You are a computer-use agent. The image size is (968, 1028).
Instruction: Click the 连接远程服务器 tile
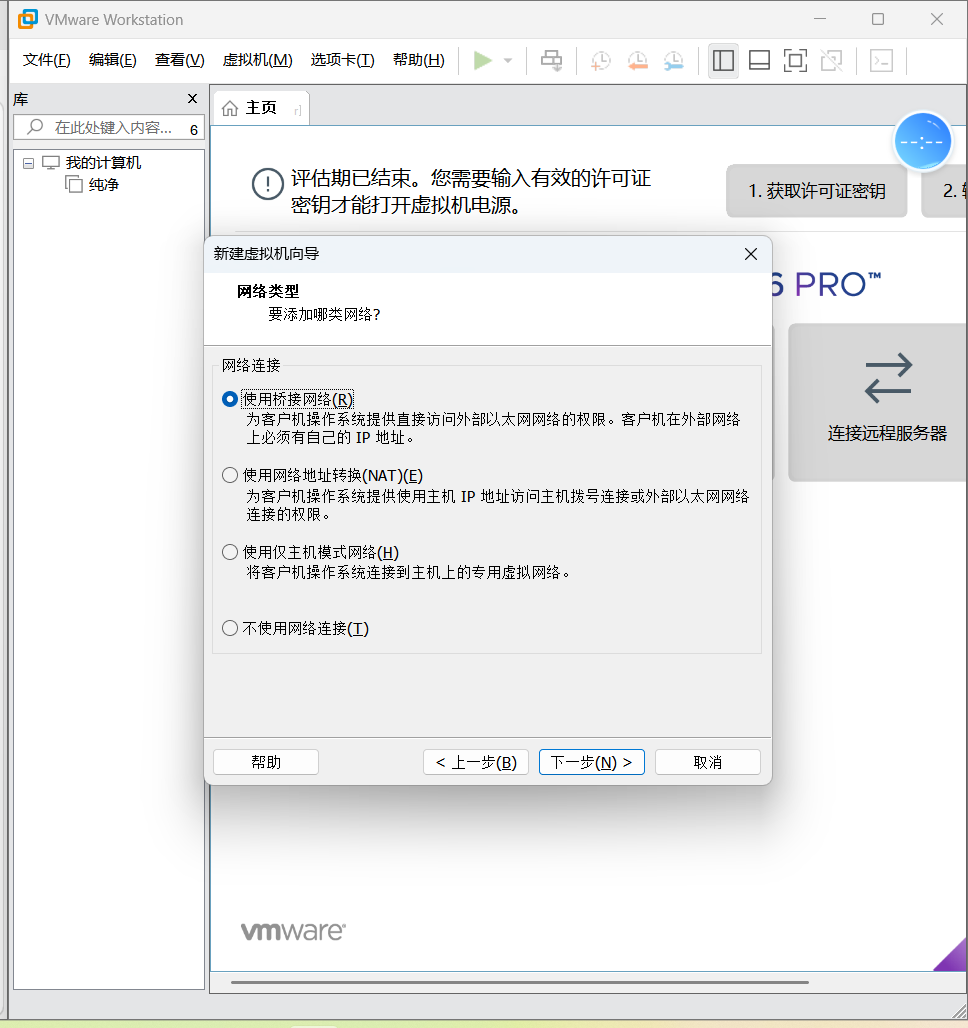[877, 403]
